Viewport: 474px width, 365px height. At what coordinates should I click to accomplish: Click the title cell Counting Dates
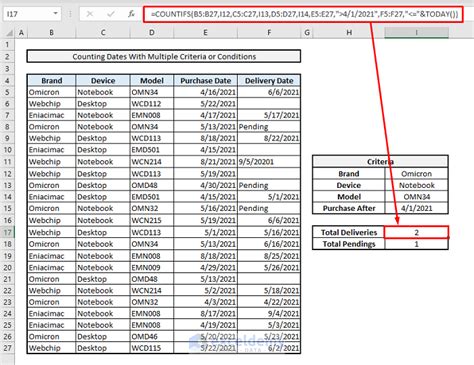pyautogui.click(x=164, y=57)
